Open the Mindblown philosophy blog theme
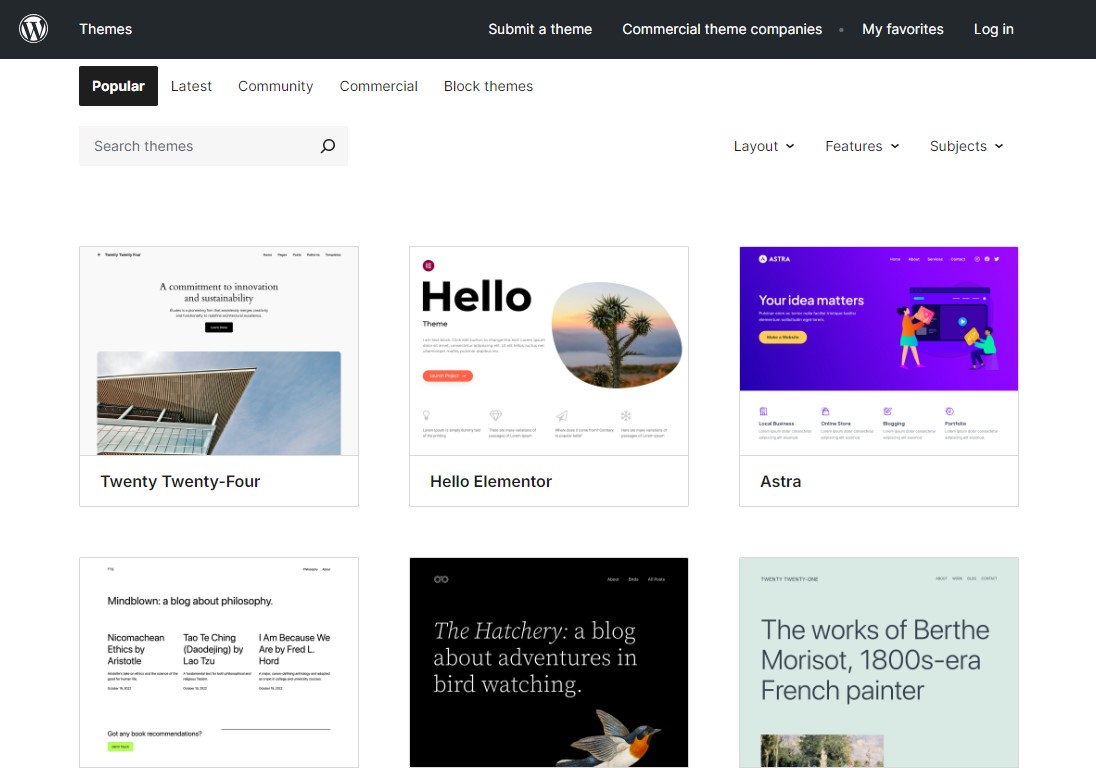 219,662
